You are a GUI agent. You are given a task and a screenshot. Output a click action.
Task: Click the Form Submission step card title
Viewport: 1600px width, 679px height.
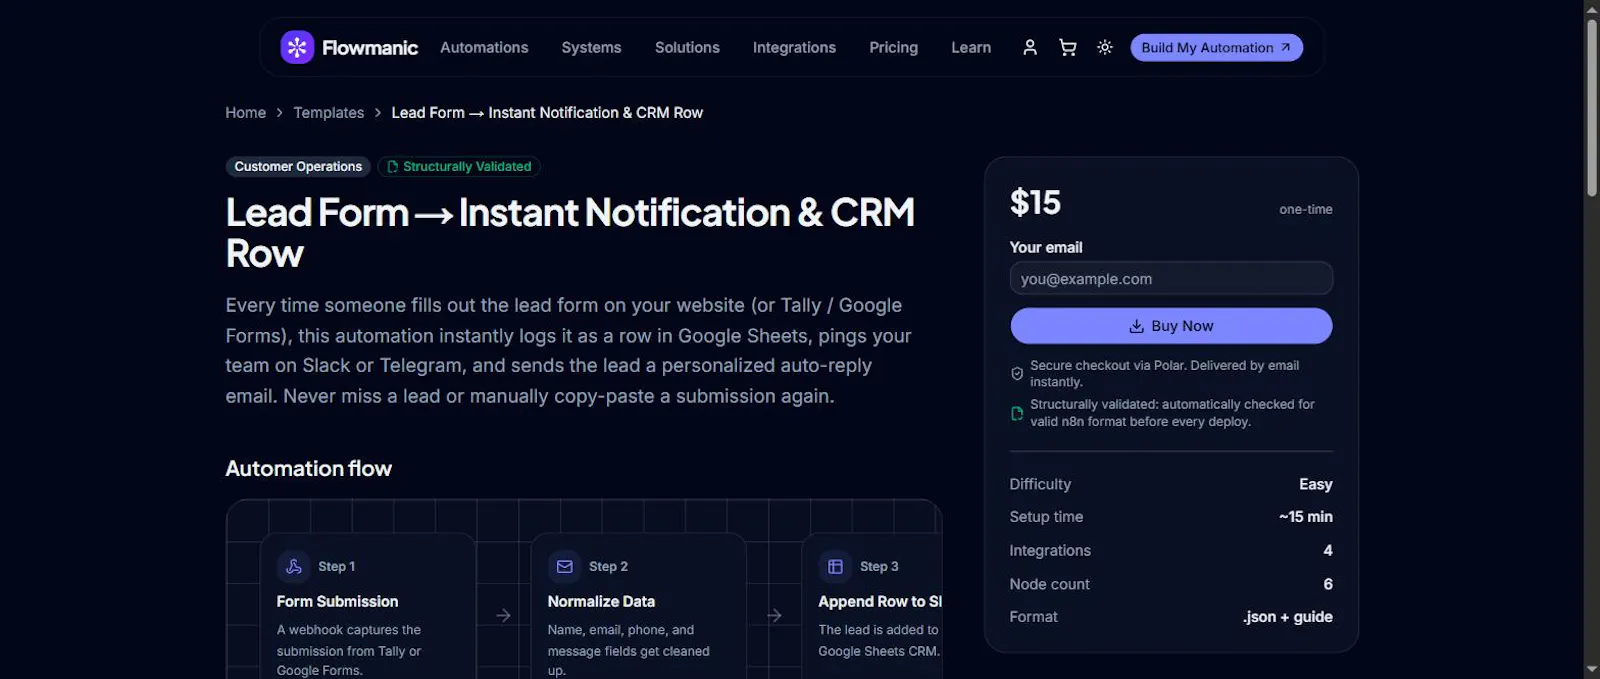point(337,601)
